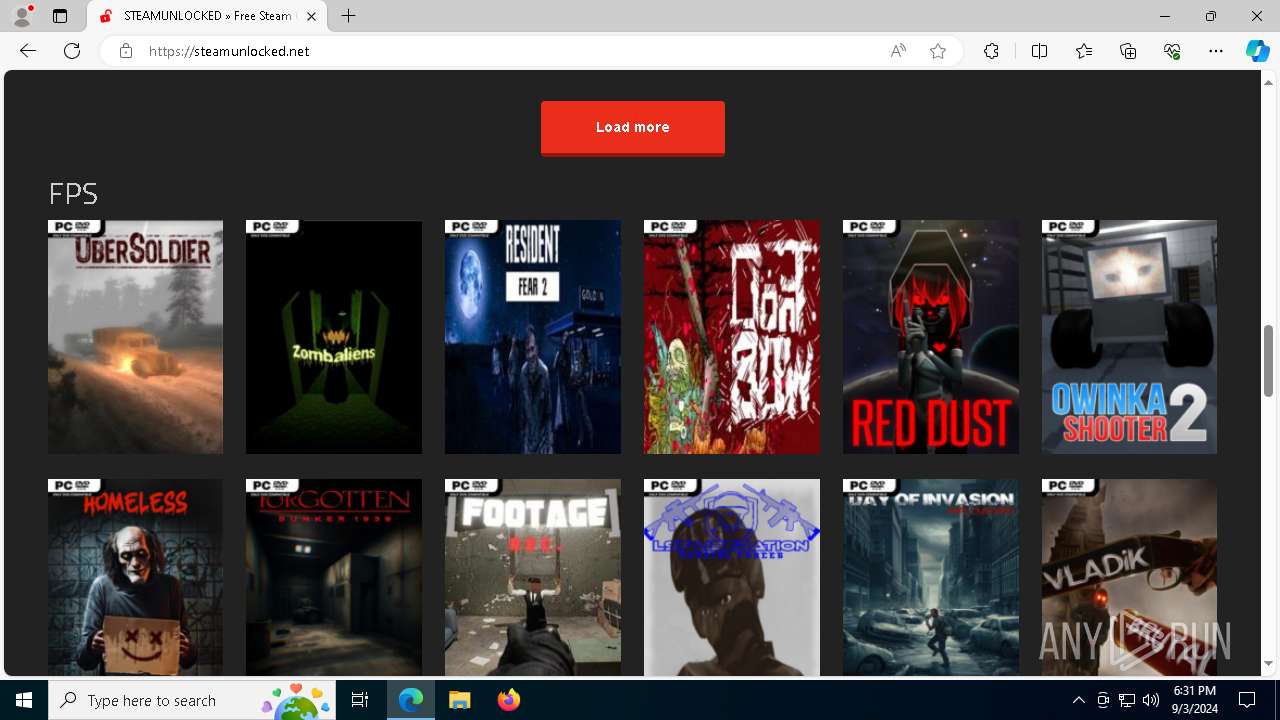The width and height of the screenshot is (1280, 720).
Task: Click the taskbar search box
Action: 192,700
